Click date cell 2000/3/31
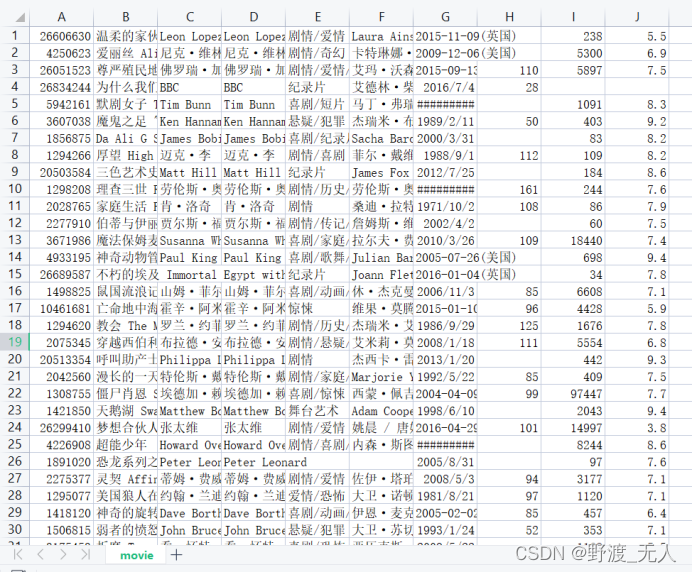 click(x=445, y=139)
